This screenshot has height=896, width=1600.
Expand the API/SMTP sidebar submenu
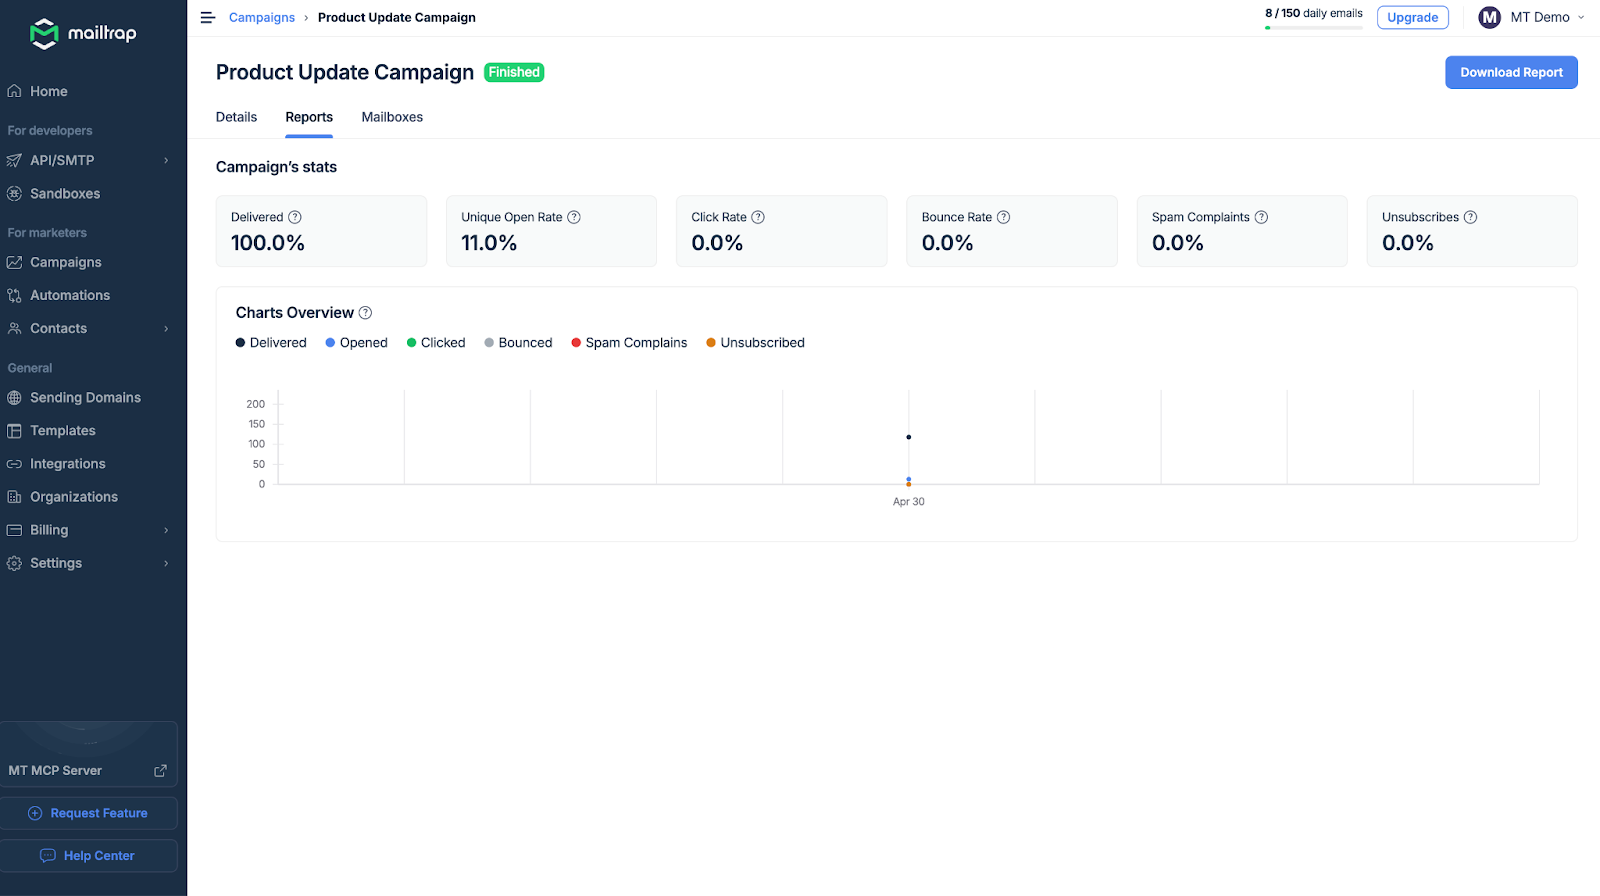[166, 161]
